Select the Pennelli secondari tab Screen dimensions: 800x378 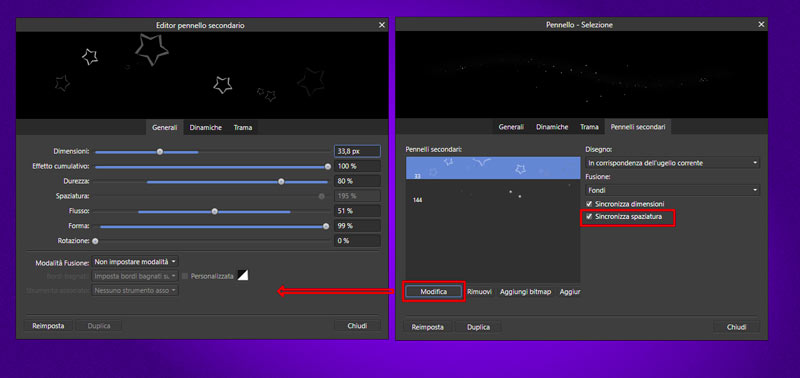click(638, 127)
